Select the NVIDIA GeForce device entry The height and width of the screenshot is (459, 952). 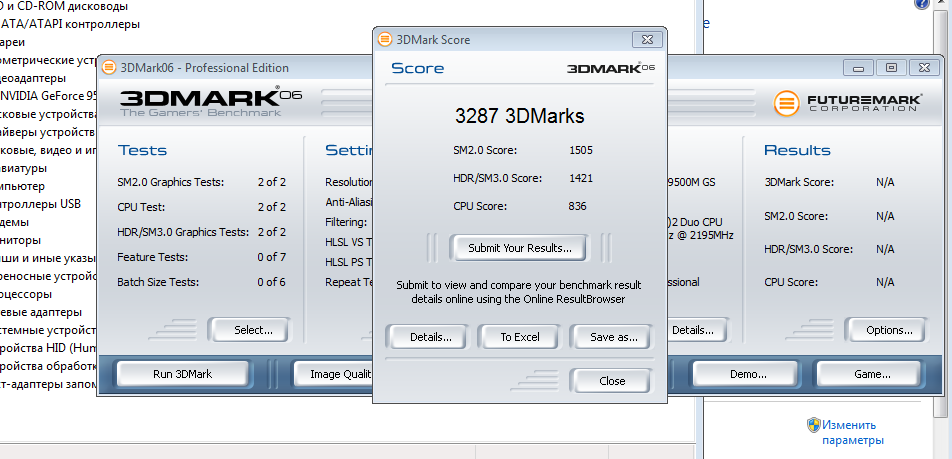pyautogui.click(x=47, y=96)
